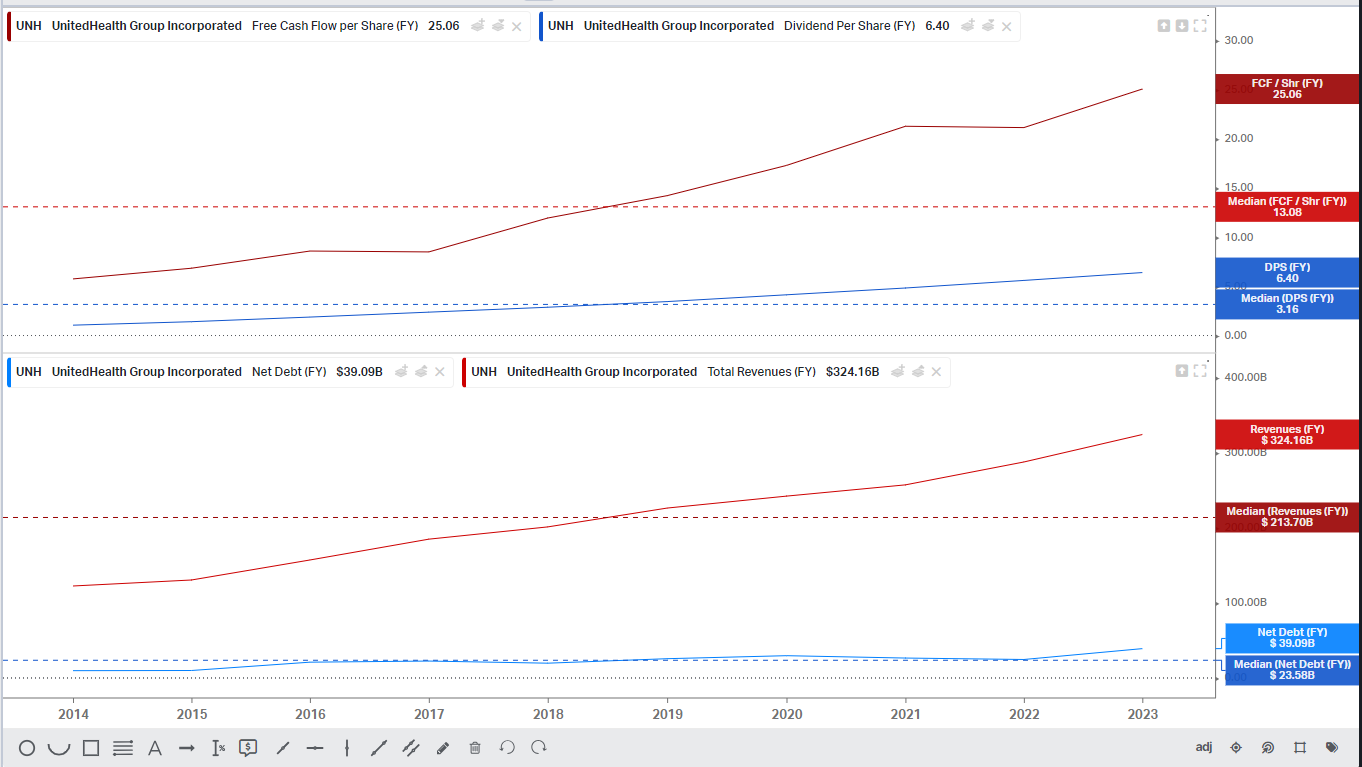Click the Median (FCF / Shr (FY)) 13.08 label
Screen dimensions: 1362x767
(1287, 207)
